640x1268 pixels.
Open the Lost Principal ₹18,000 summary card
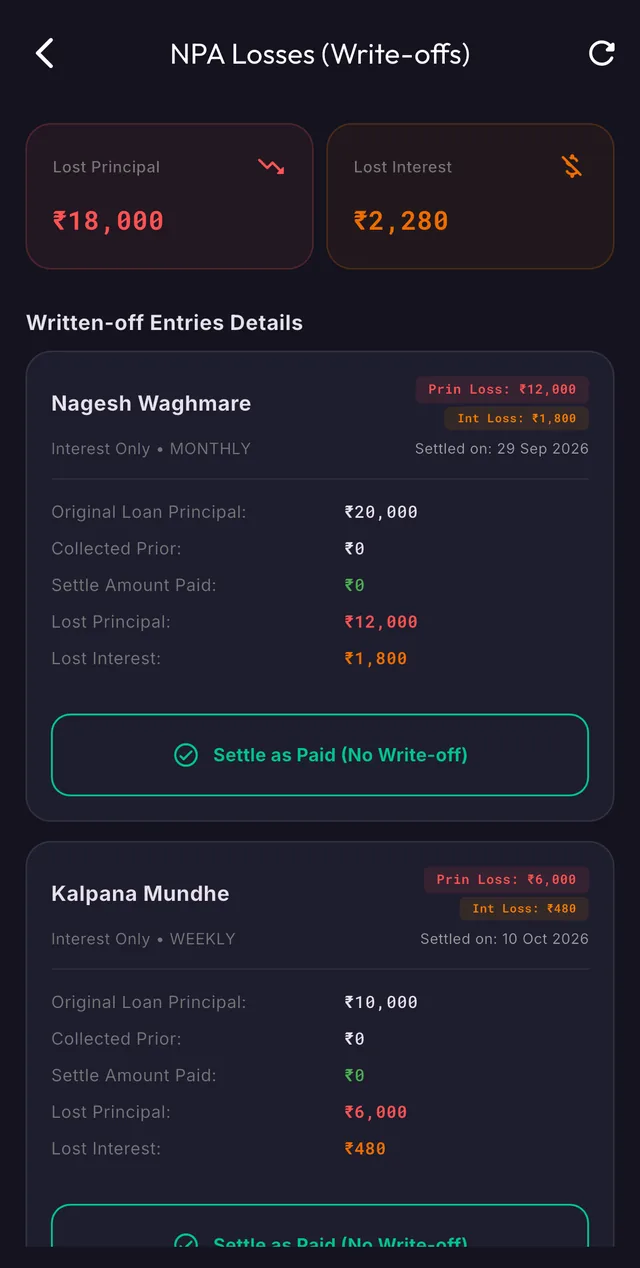coord(169,196)
